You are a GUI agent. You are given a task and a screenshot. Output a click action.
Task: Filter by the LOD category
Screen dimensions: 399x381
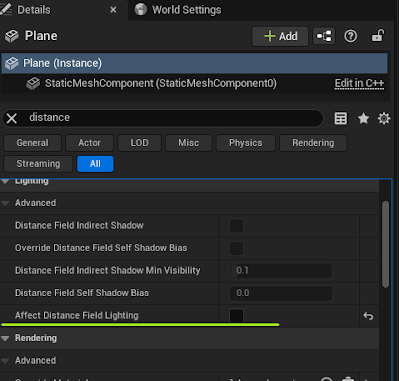(x=139, y=143)
